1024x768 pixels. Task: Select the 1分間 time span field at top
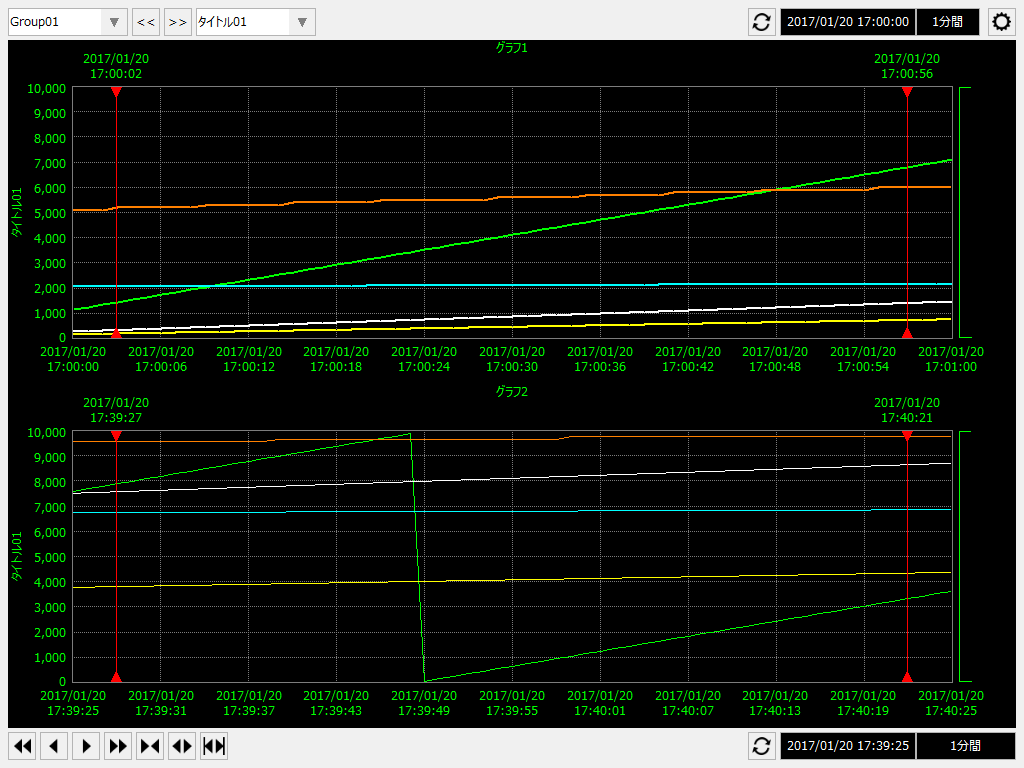click(x=947, y=21)
